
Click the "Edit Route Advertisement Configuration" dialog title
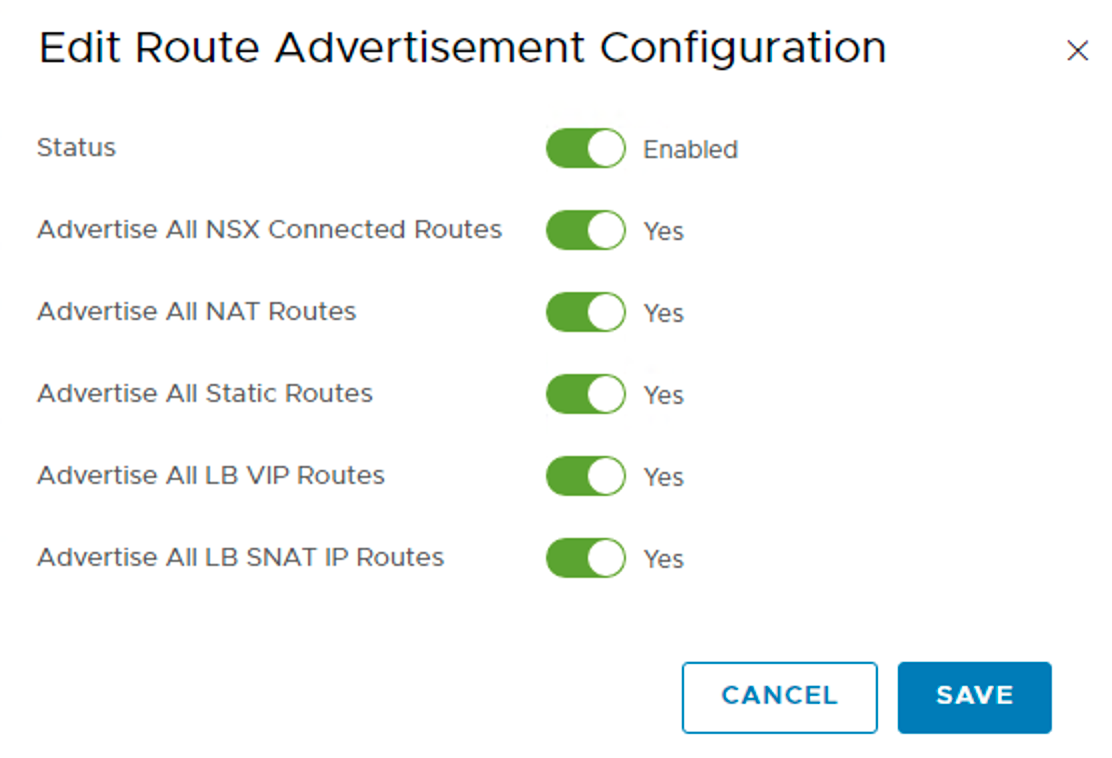coord(462,48)
